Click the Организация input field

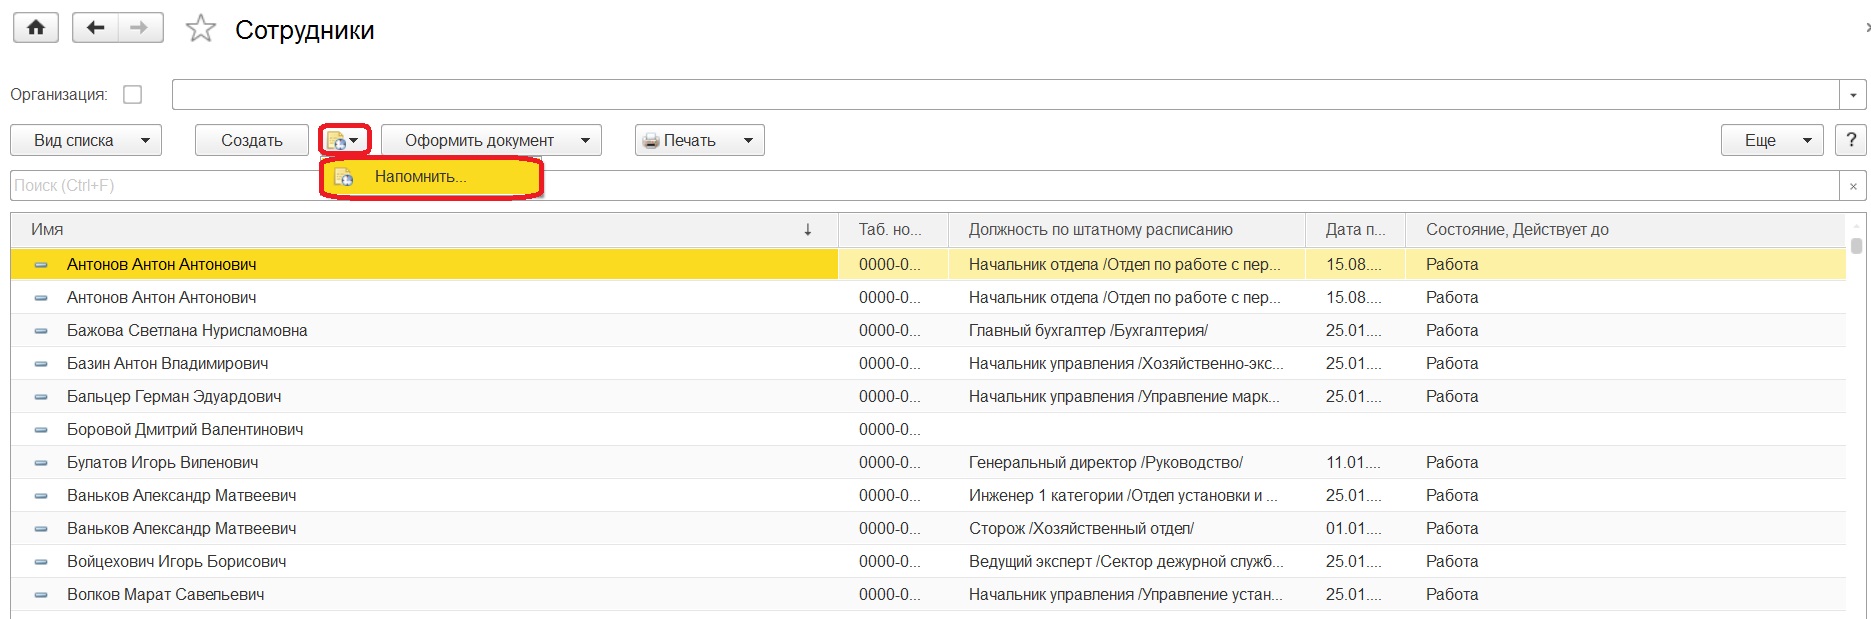[1005, 95]
